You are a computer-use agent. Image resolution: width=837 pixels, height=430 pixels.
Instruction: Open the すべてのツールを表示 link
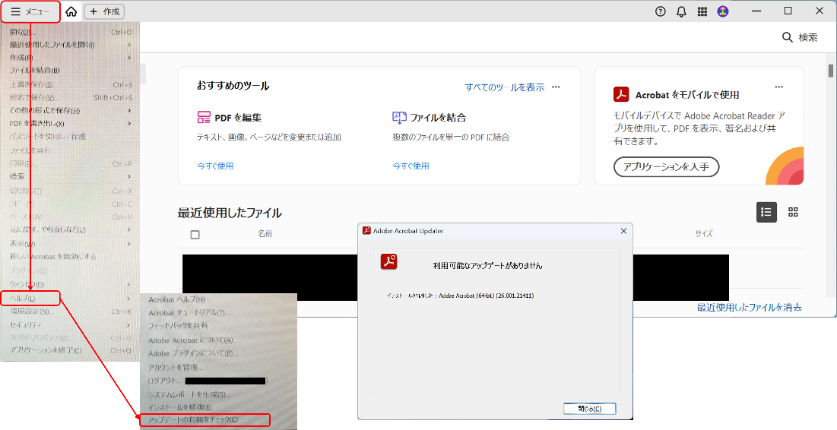[x=504, y=87]
